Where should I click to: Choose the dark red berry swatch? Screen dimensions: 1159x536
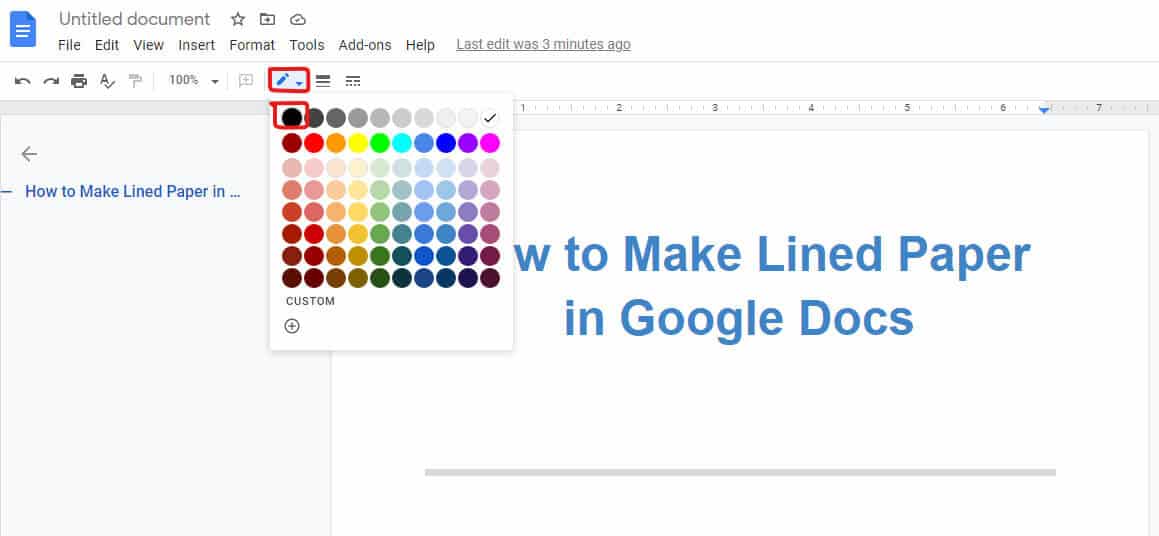click(292, 143)
